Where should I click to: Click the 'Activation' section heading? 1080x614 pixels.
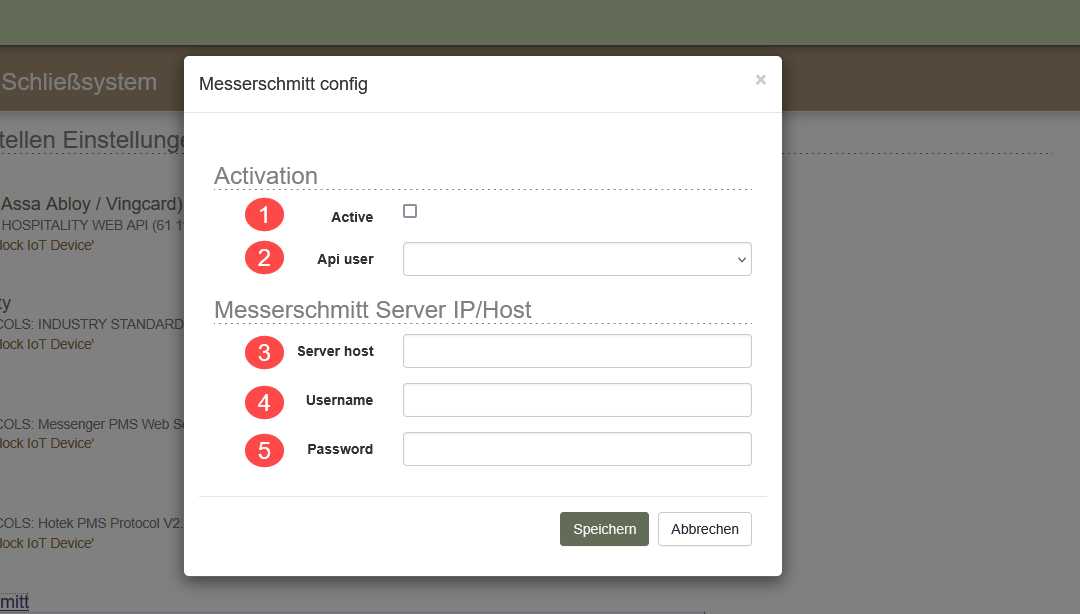coord(266,176)
